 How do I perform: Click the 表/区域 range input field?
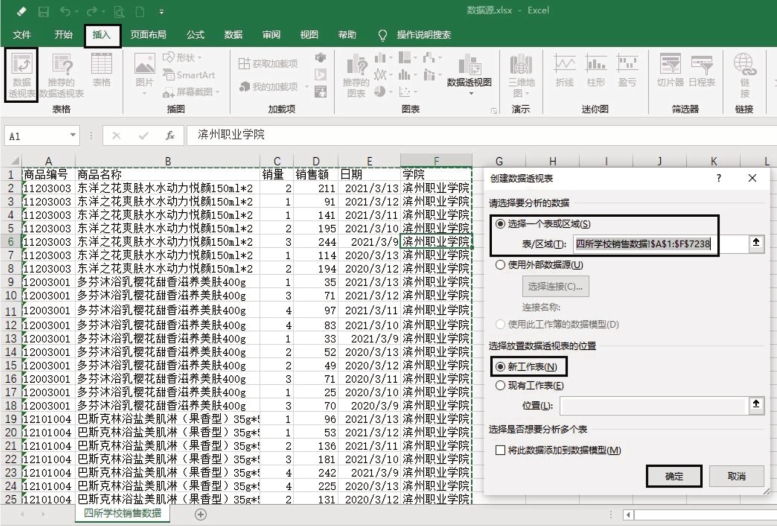click(655, 243)
